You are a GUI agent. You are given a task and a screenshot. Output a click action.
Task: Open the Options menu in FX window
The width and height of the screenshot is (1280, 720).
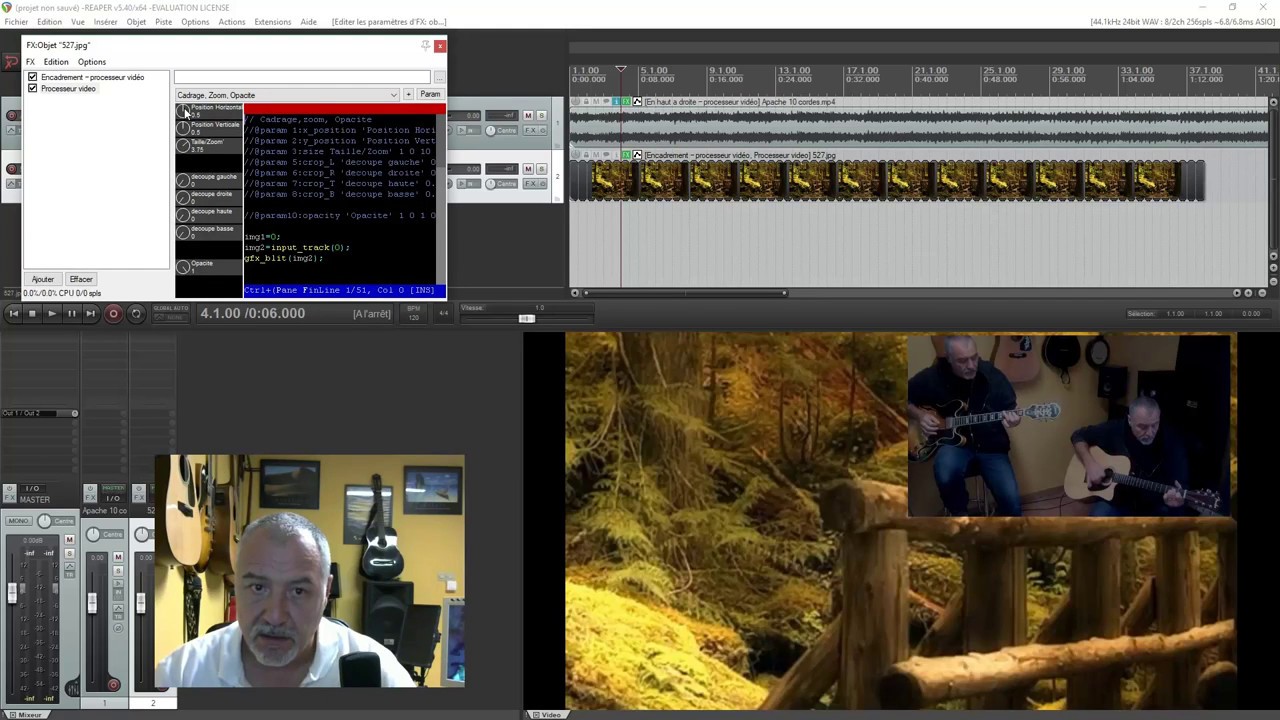(x=92, y=62)
